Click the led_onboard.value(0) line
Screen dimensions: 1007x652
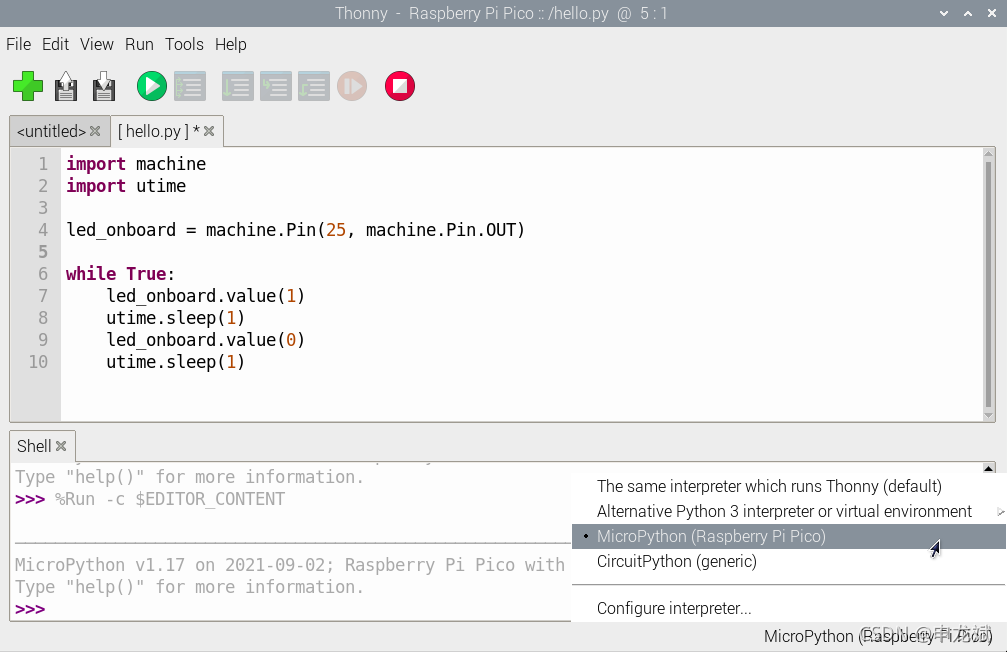[x=206, y=339]
